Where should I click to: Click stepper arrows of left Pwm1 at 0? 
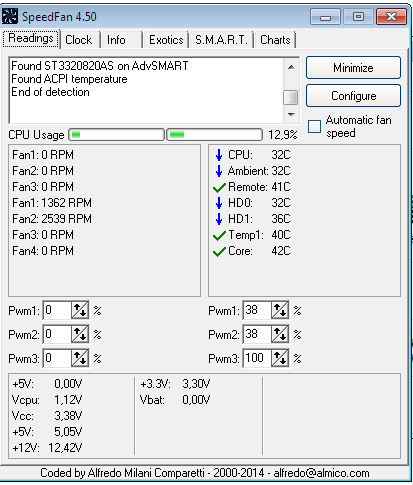(80, 310)
